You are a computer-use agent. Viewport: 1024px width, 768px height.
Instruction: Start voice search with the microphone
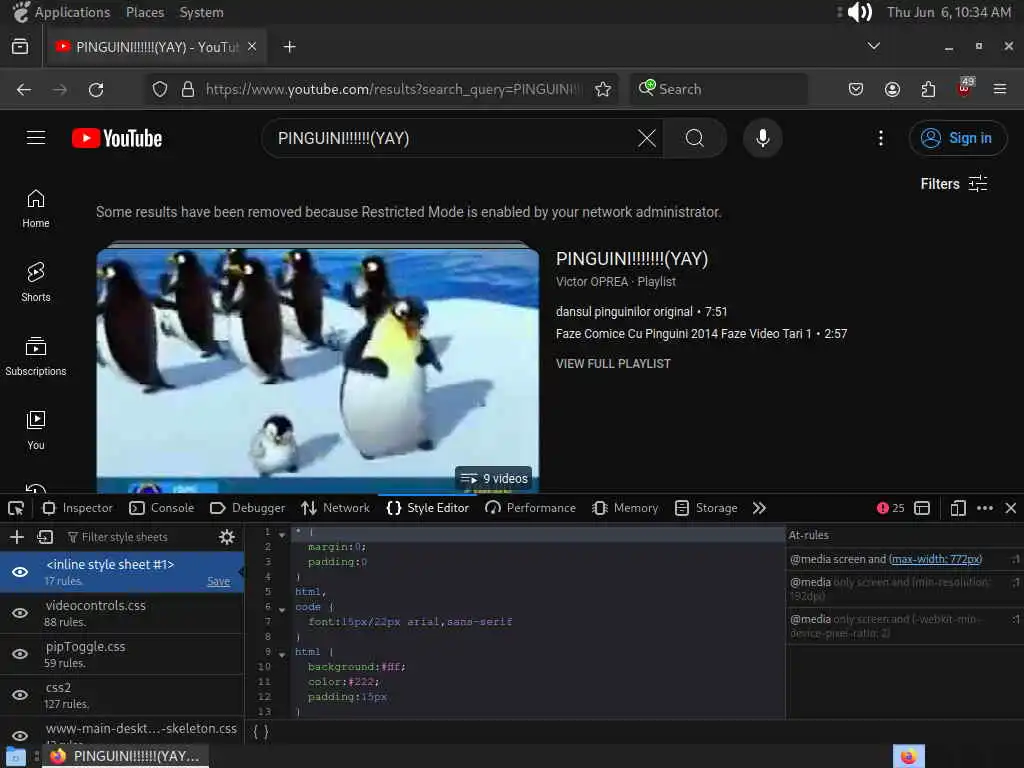763,138
